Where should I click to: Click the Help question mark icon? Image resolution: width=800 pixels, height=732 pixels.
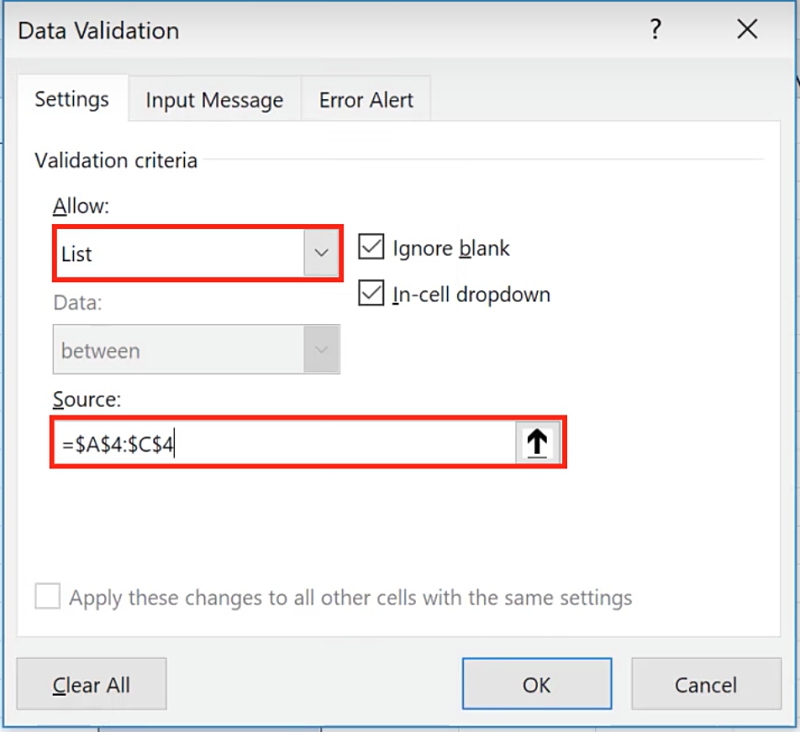(x=655, y=30)
